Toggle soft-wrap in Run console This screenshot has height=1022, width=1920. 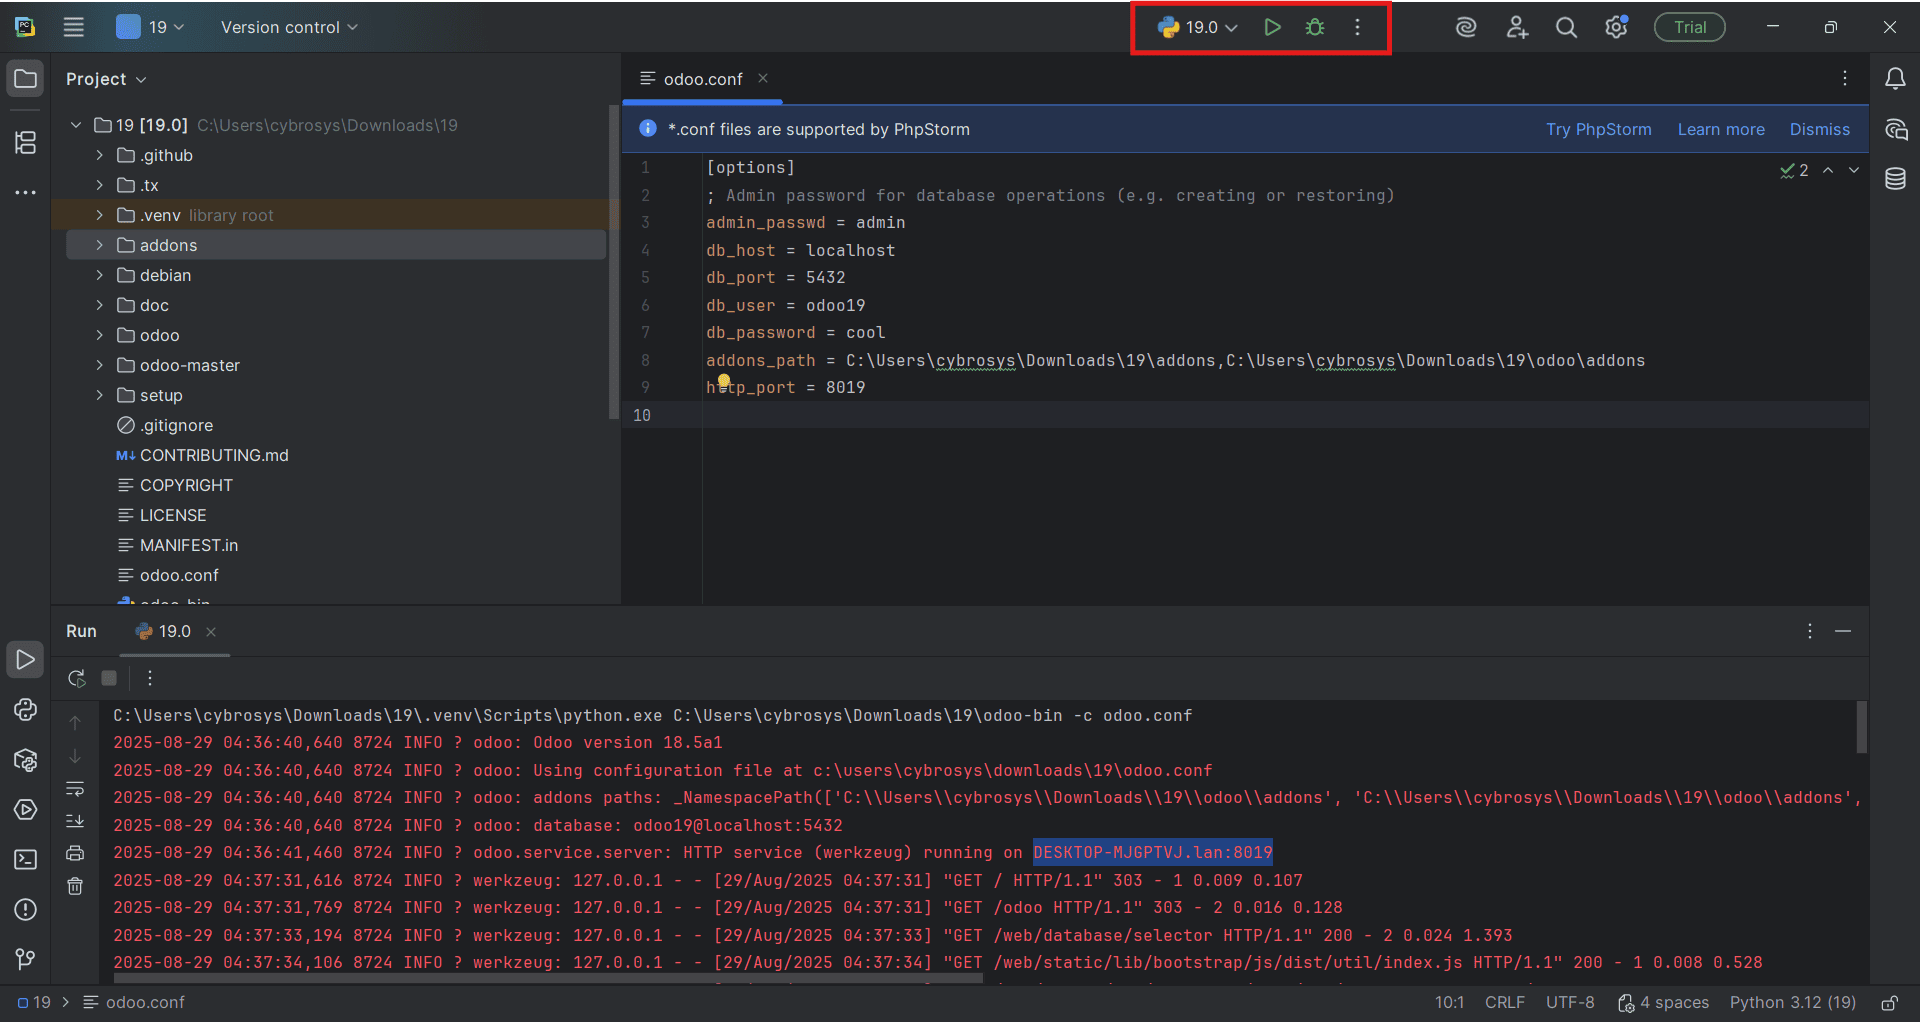pos(75,789)
